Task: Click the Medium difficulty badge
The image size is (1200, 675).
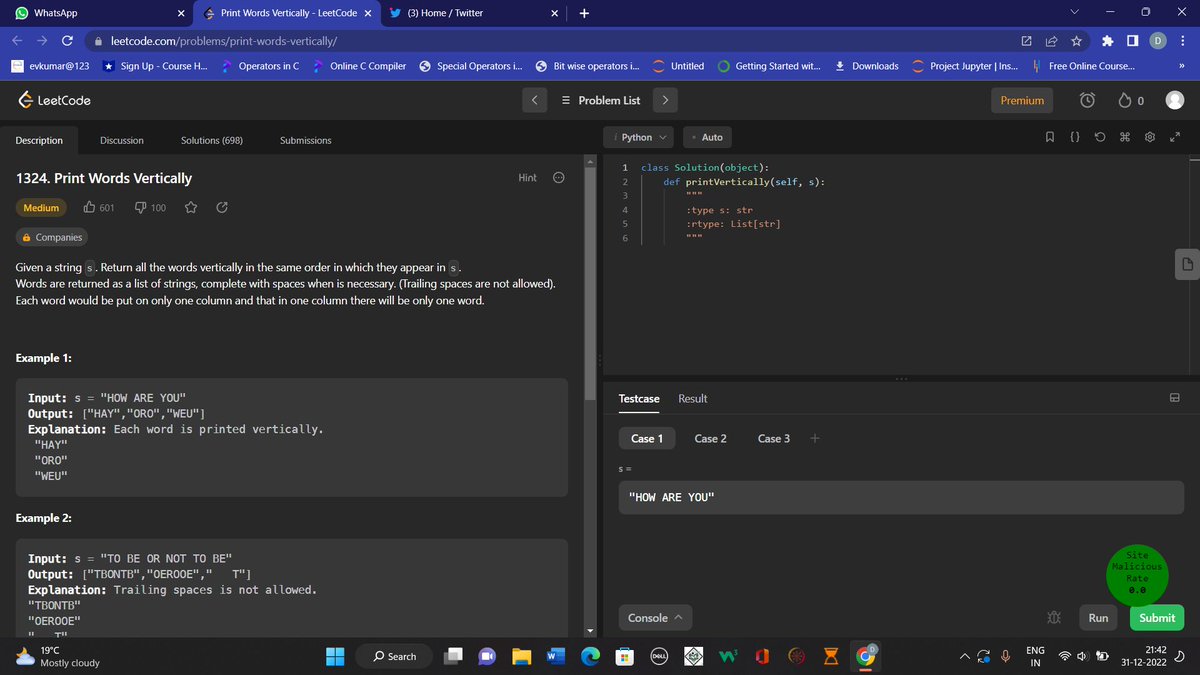Action: [x=40, y=208]
